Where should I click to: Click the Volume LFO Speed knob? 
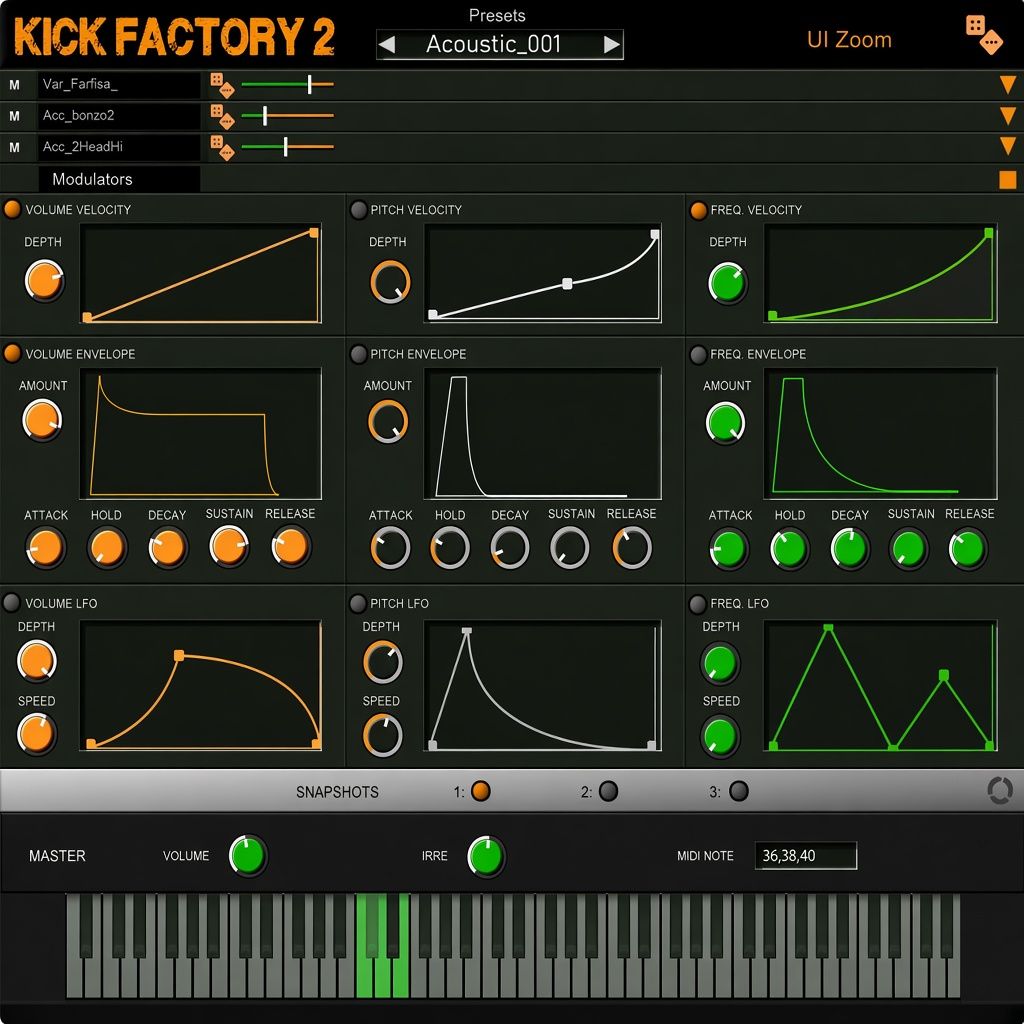(37, 734)
